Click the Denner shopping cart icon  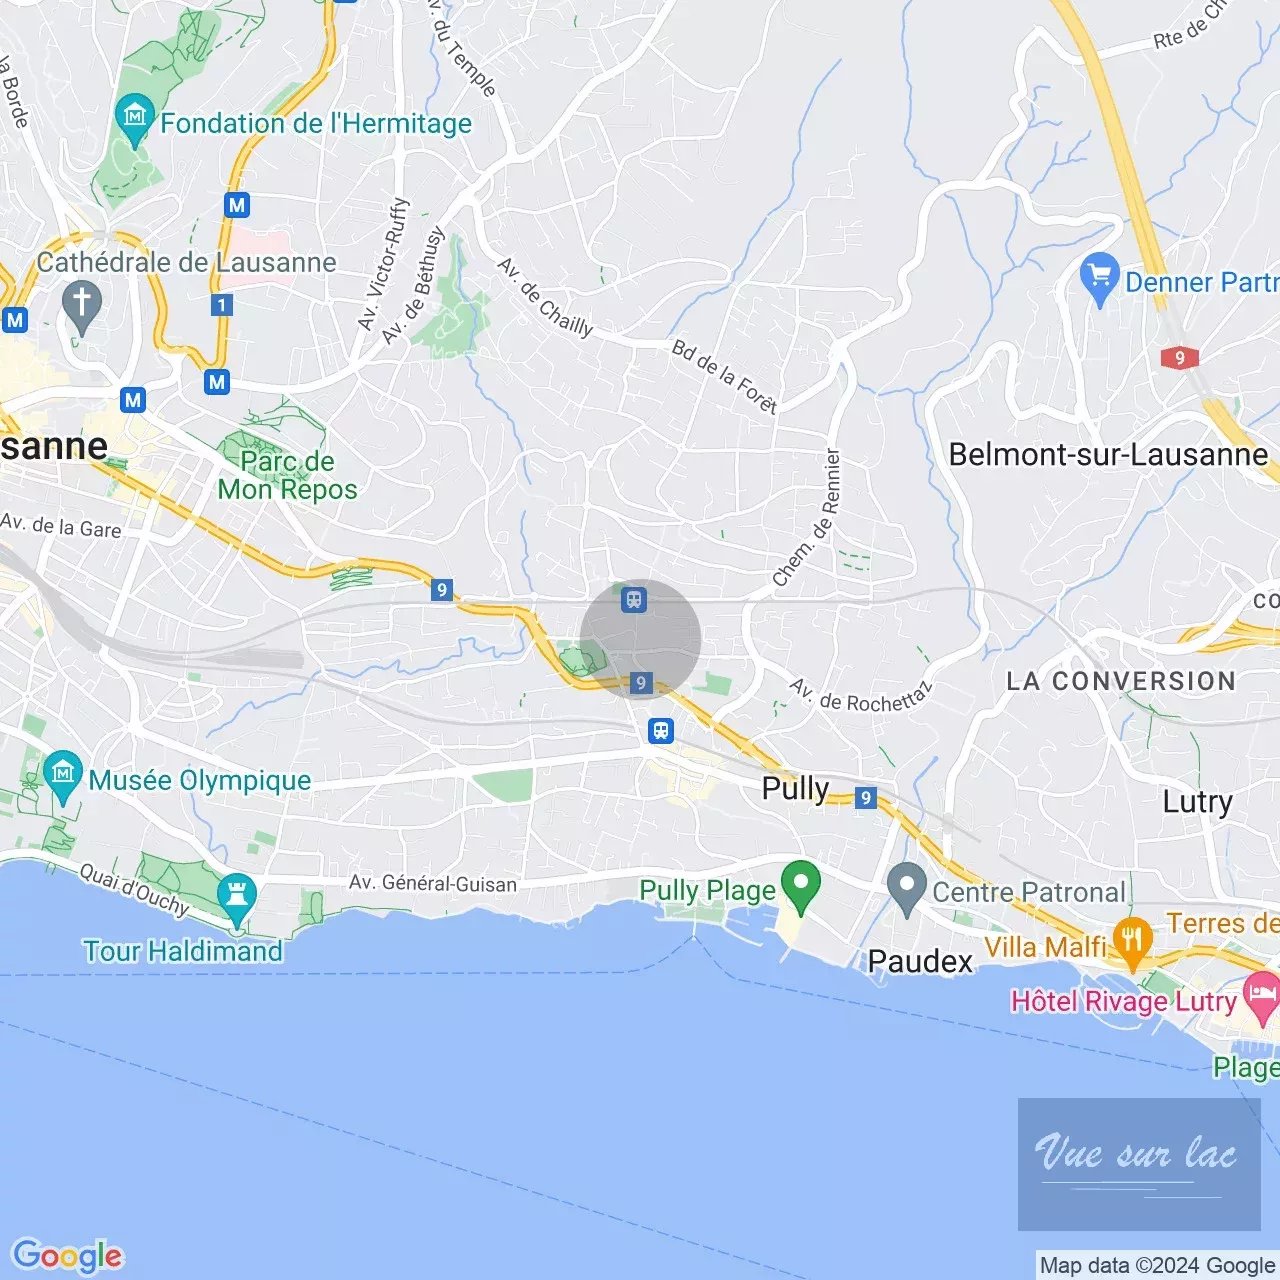coord(1099,278)
